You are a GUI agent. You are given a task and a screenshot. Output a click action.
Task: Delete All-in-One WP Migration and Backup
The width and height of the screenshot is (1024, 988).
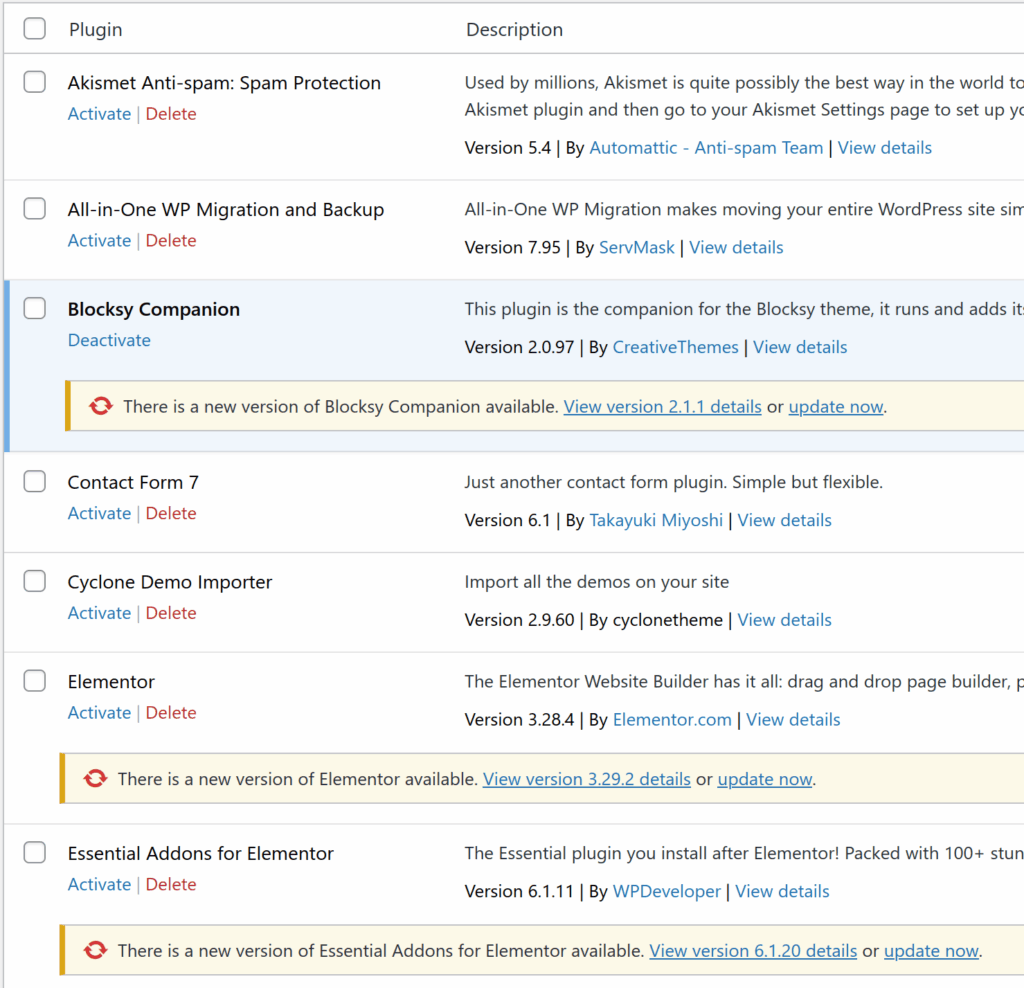tap(171, 240)
